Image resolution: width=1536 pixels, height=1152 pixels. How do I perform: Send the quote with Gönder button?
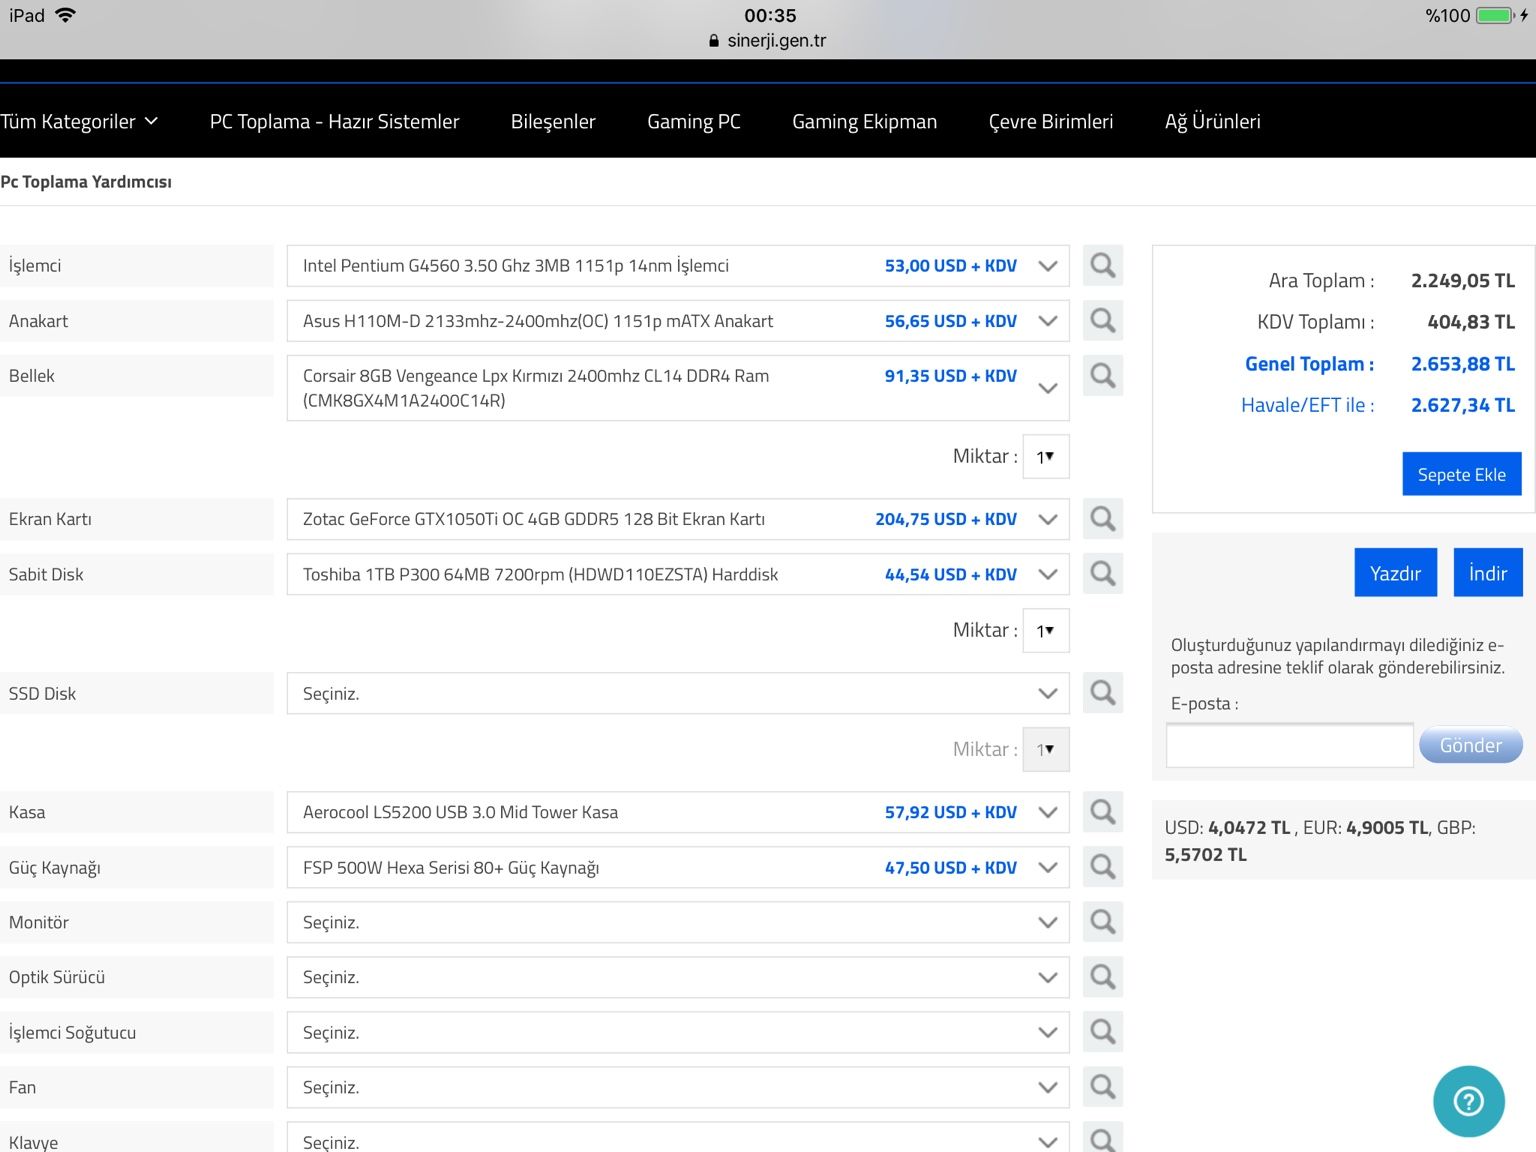[x=1471, y=745]
